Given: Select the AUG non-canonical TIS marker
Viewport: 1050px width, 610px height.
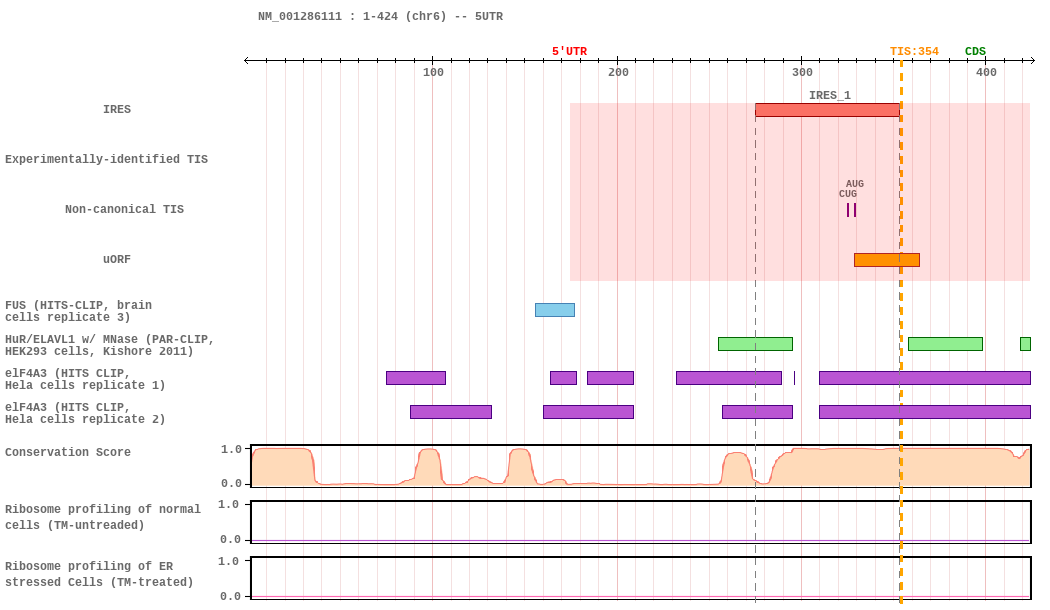Looking at the screenshot, I should coord(855,210).
